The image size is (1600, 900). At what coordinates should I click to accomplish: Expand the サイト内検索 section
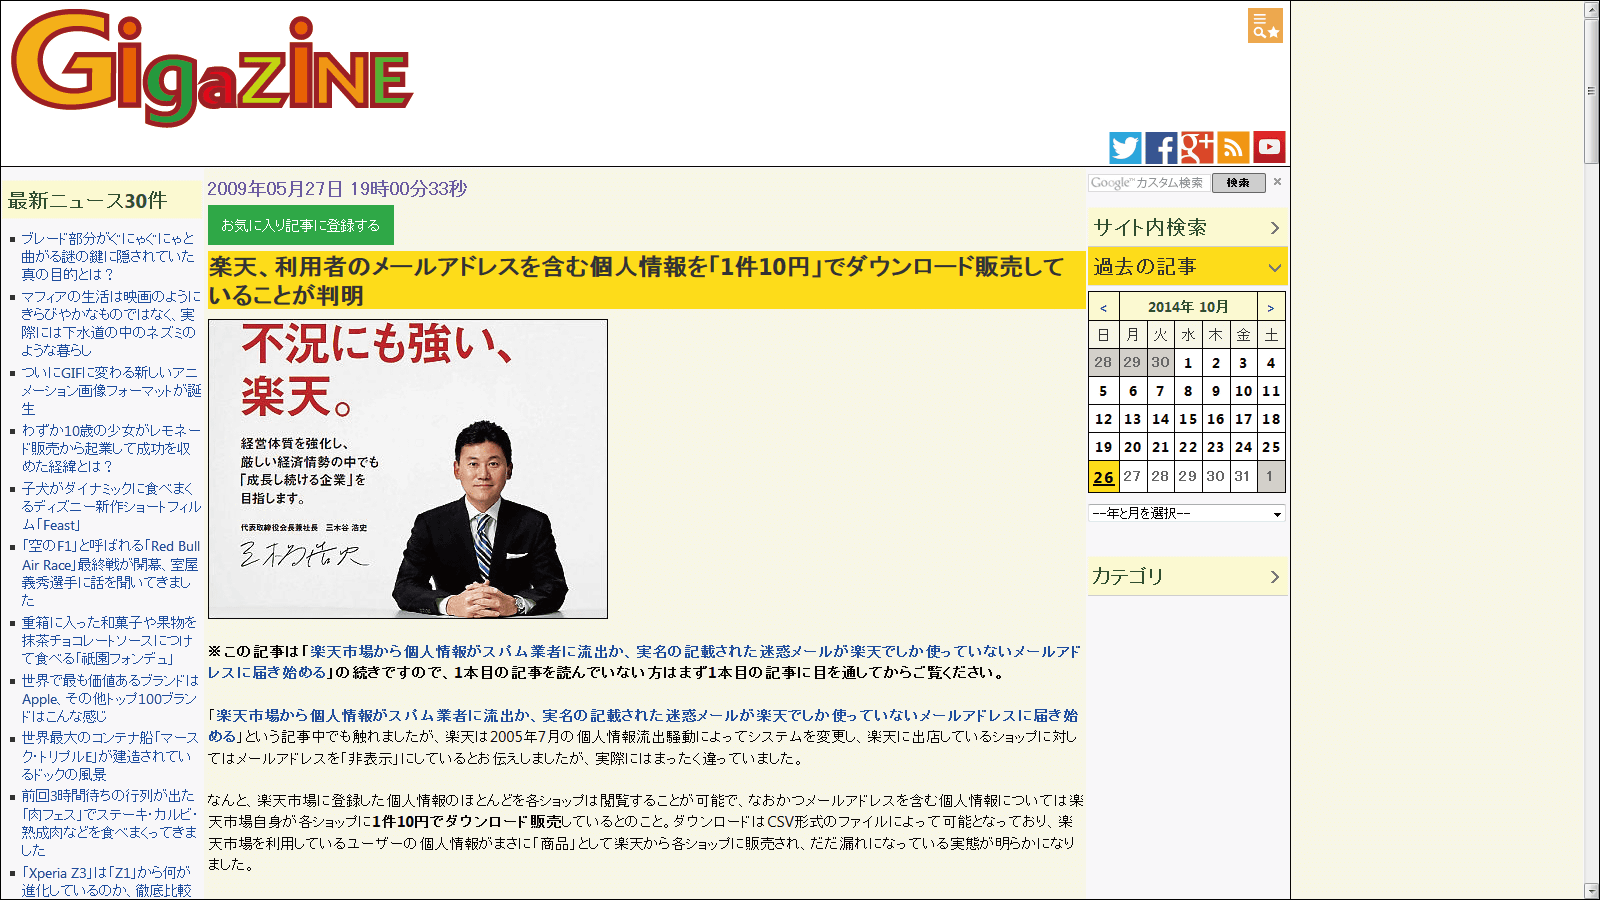point(1187,228)
